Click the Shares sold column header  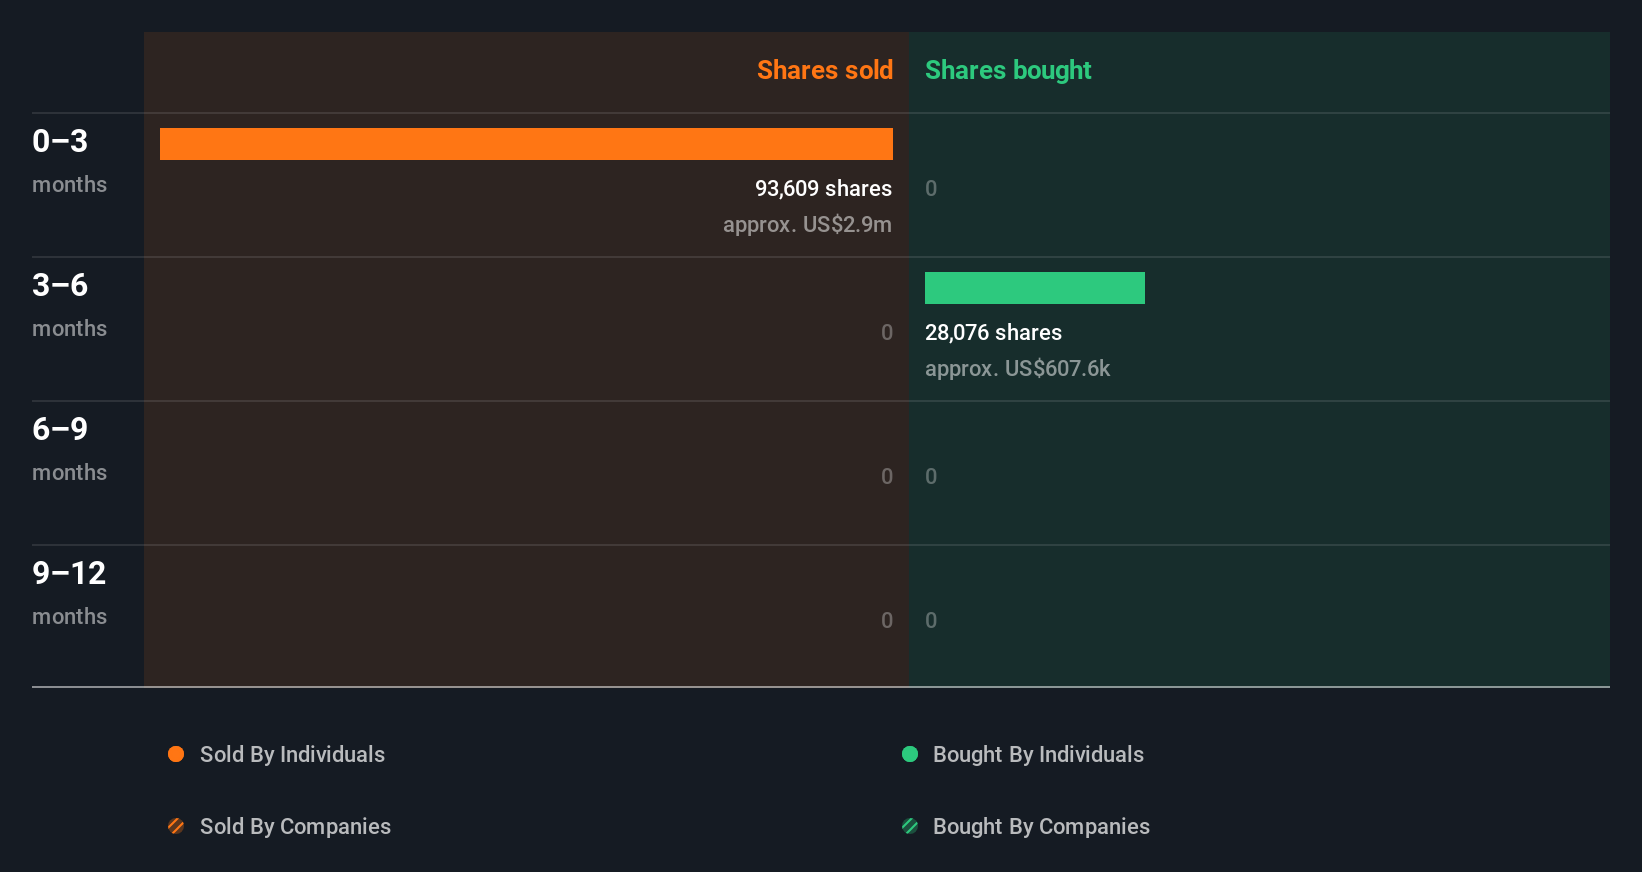pos(825,70)
